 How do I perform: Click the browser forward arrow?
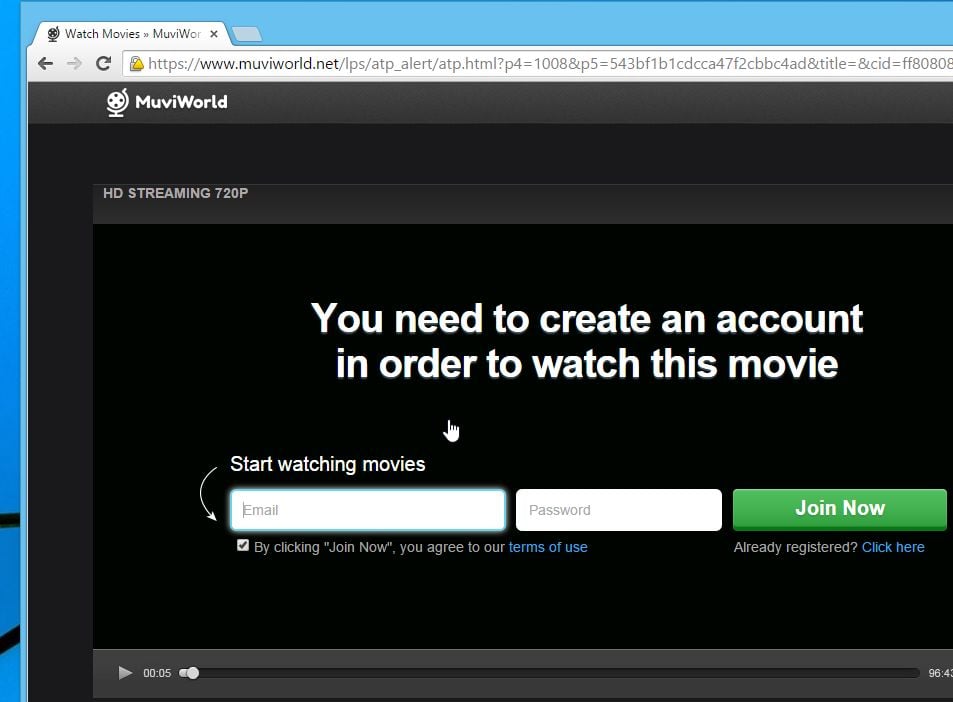74,63
